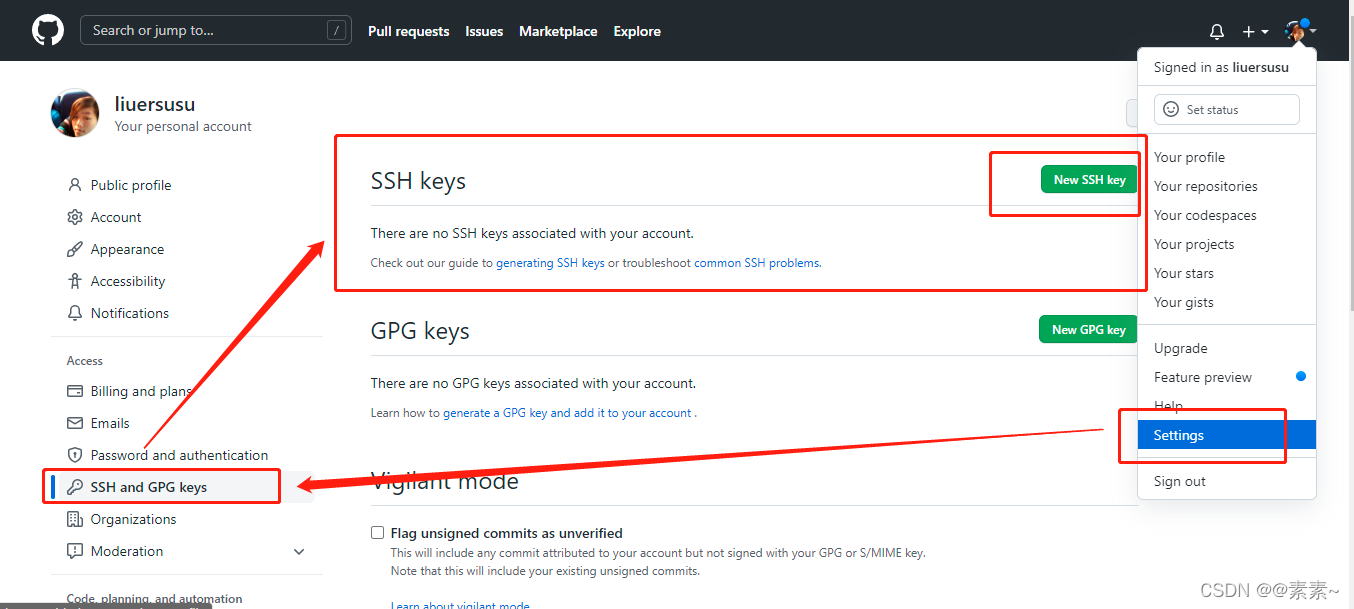Open Marketplace in top navigation
This screenshot has width=1354, height=609.
pyautogui.click(x=558, y=31)
